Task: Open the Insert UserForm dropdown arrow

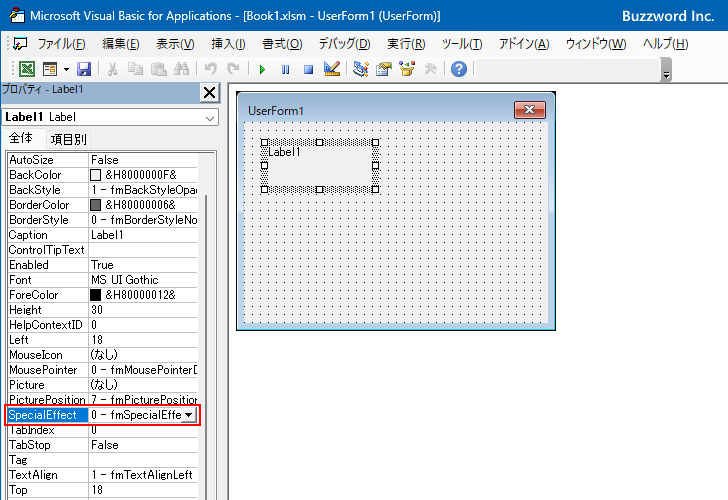Action: (x=66, y=70)
